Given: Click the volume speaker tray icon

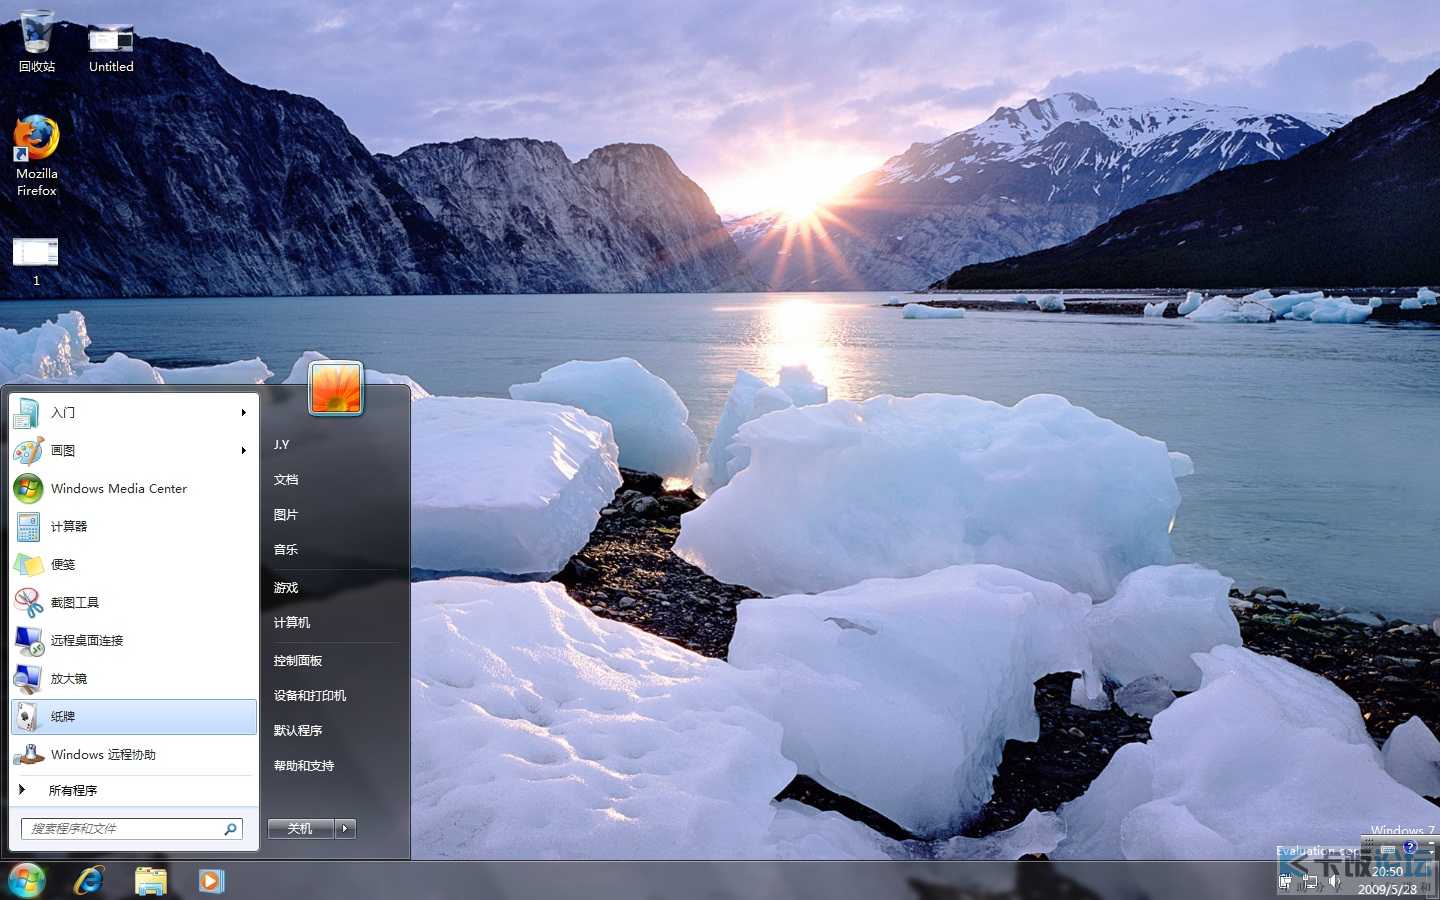Looking at the screenshot, I should point(1334,882).
